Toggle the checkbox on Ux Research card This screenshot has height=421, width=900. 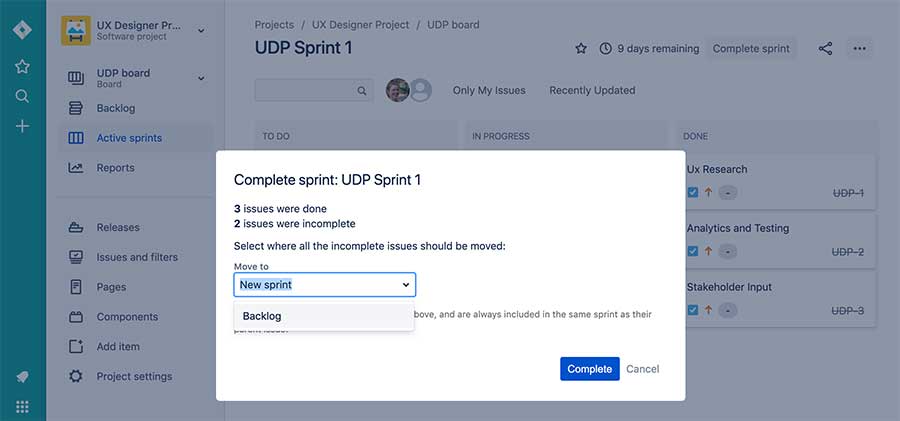(x=693, y=193)
